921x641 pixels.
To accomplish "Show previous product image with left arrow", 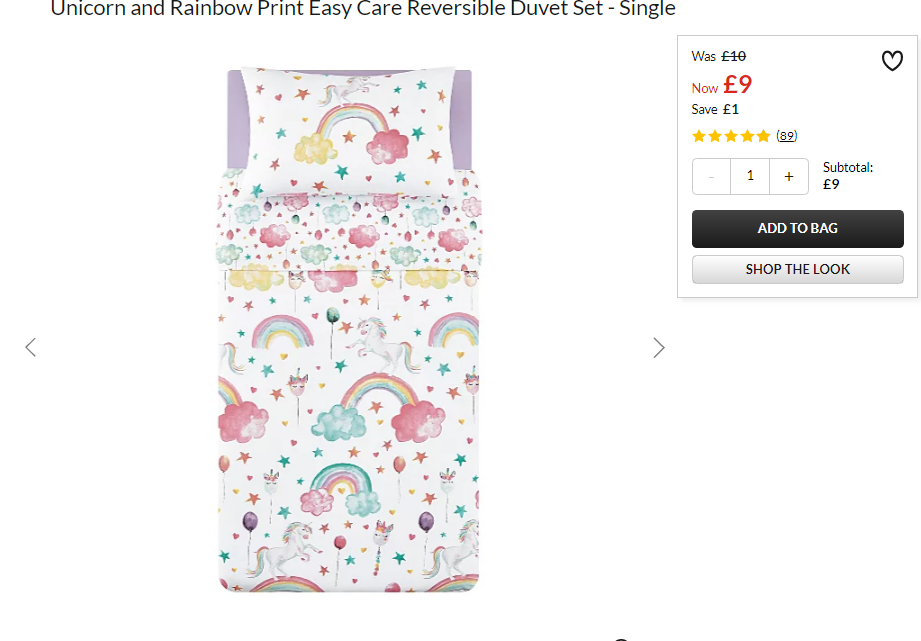I will [31, 347].
